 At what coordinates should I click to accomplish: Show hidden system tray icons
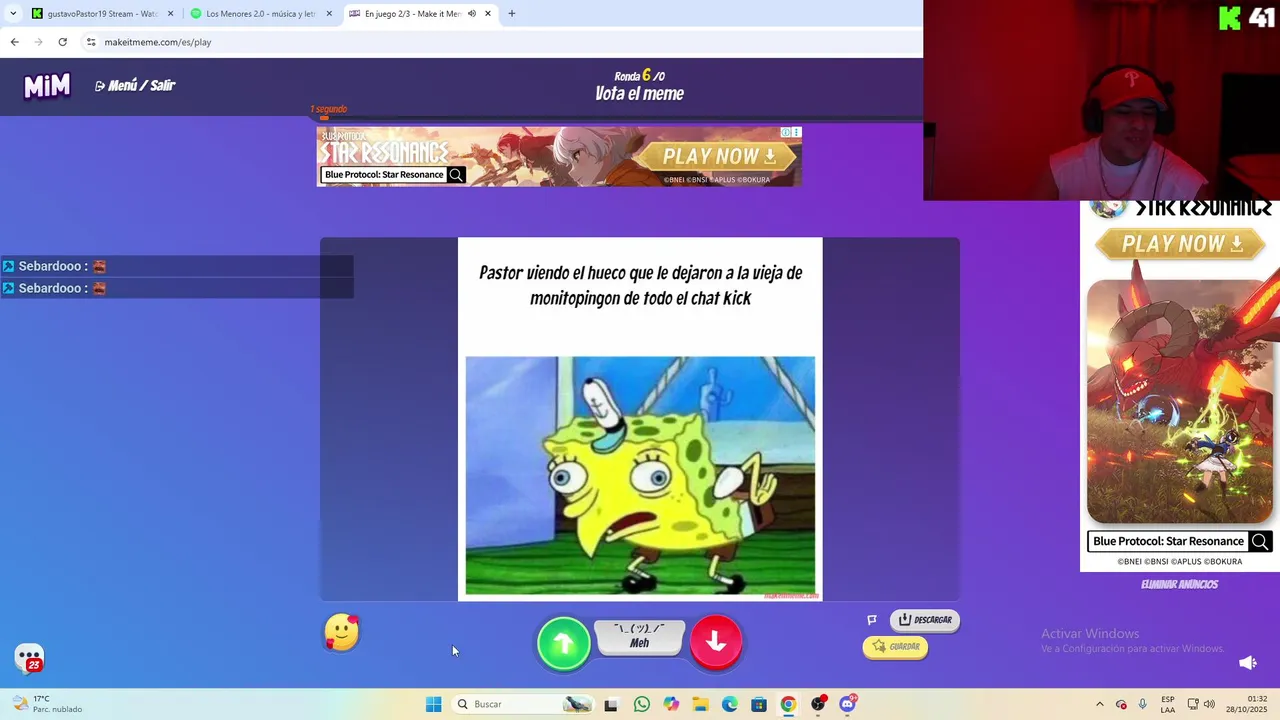point(1100,704)
